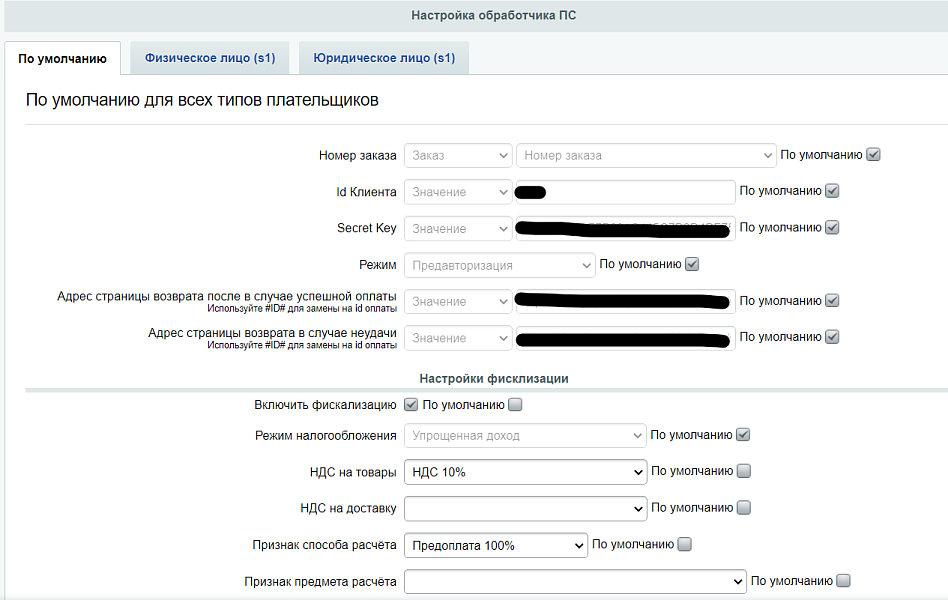
Task: Uncheck По умолчанию next to Номер заказа
Action: pyautogui.click(x=874, y=154)
